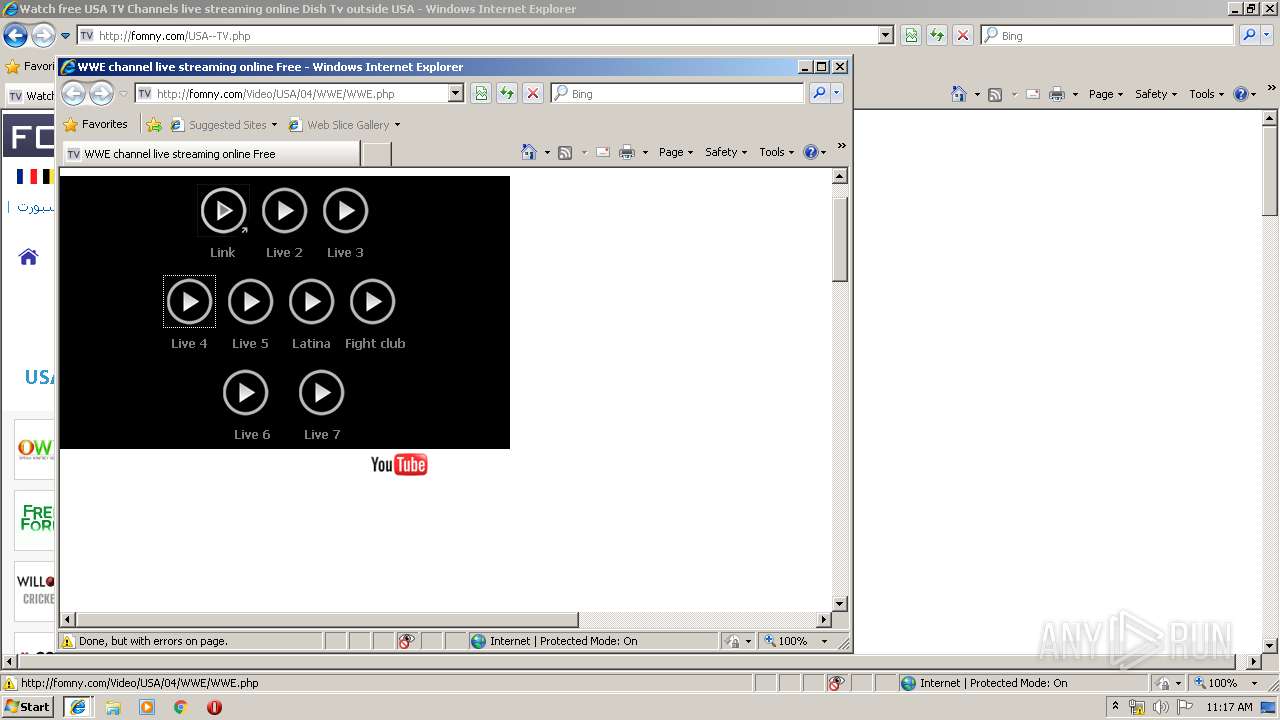
Task: Play the Live 6 stream
Action: click(x=245, y=393)
